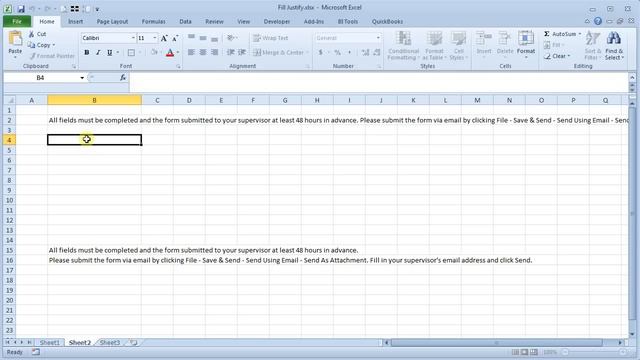Click the Percent Style icon
The image size is (640, 360).
click(x=337, y=52)
